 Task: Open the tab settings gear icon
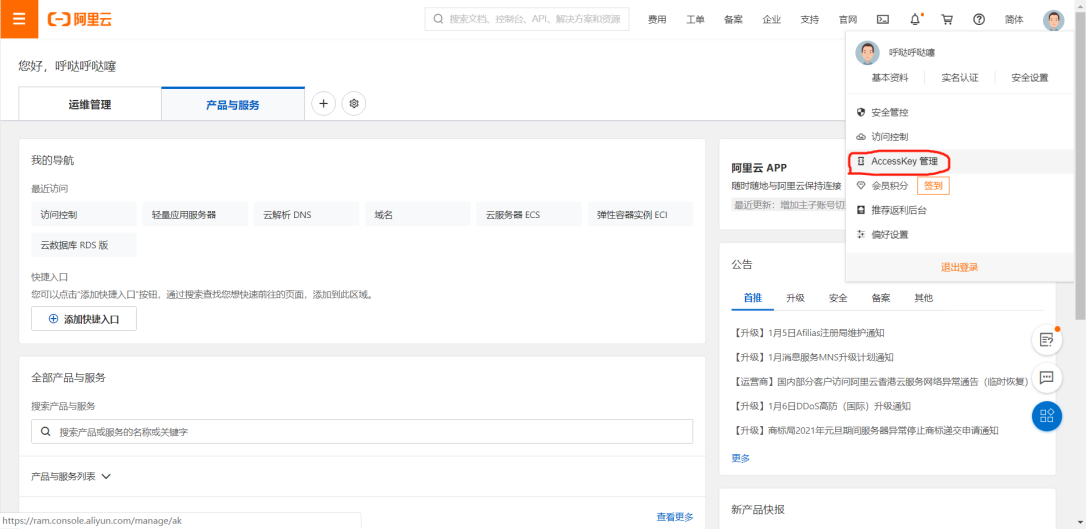pos(354,104)
